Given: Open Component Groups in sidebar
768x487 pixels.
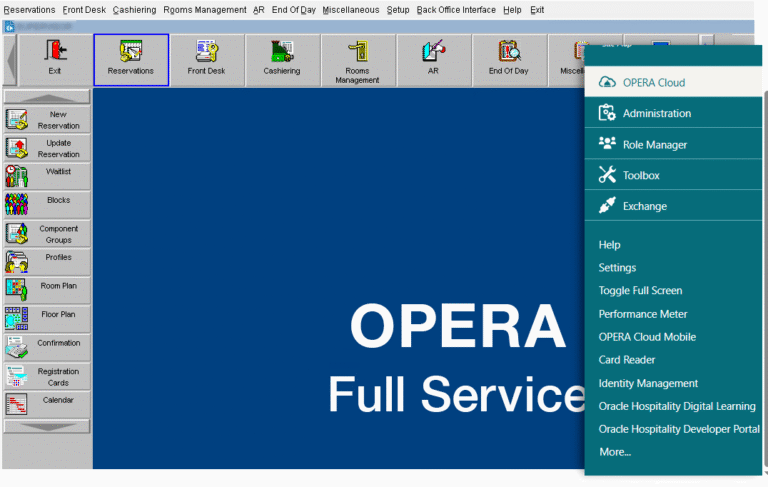Looking at the screenshot, I should coord(47,234).
